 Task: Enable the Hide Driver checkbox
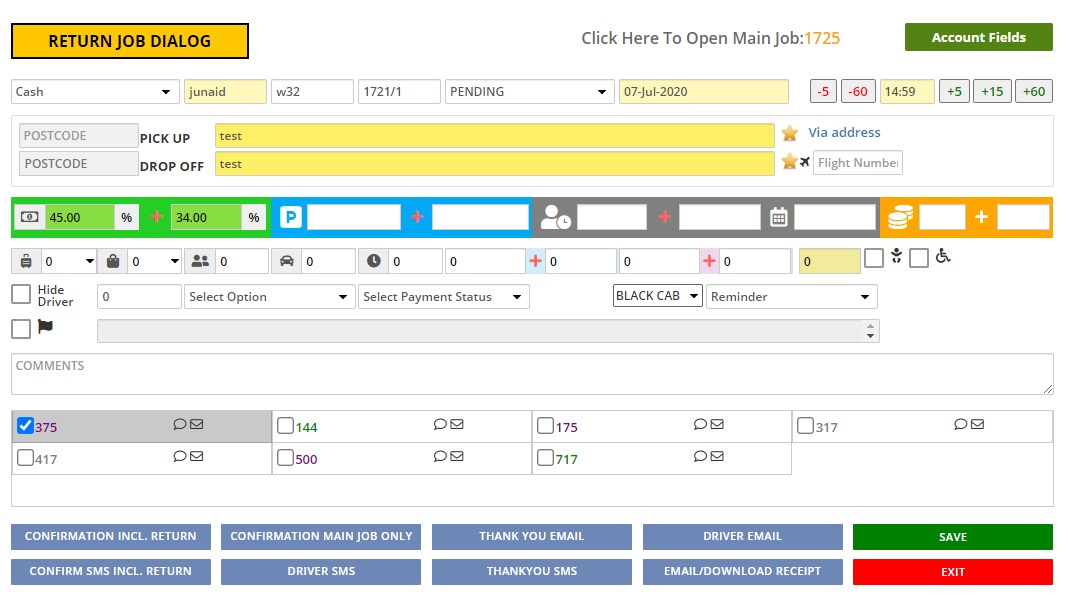[21, 294]
